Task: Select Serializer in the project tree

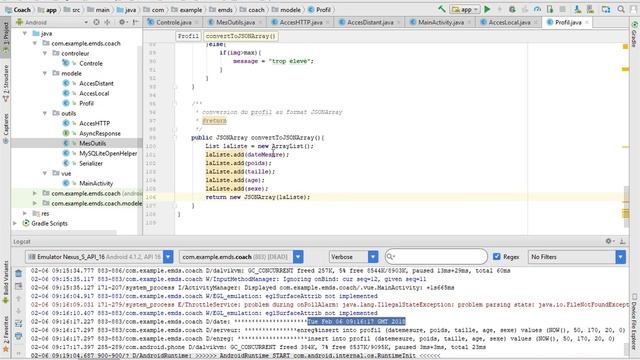Action: 91,163
